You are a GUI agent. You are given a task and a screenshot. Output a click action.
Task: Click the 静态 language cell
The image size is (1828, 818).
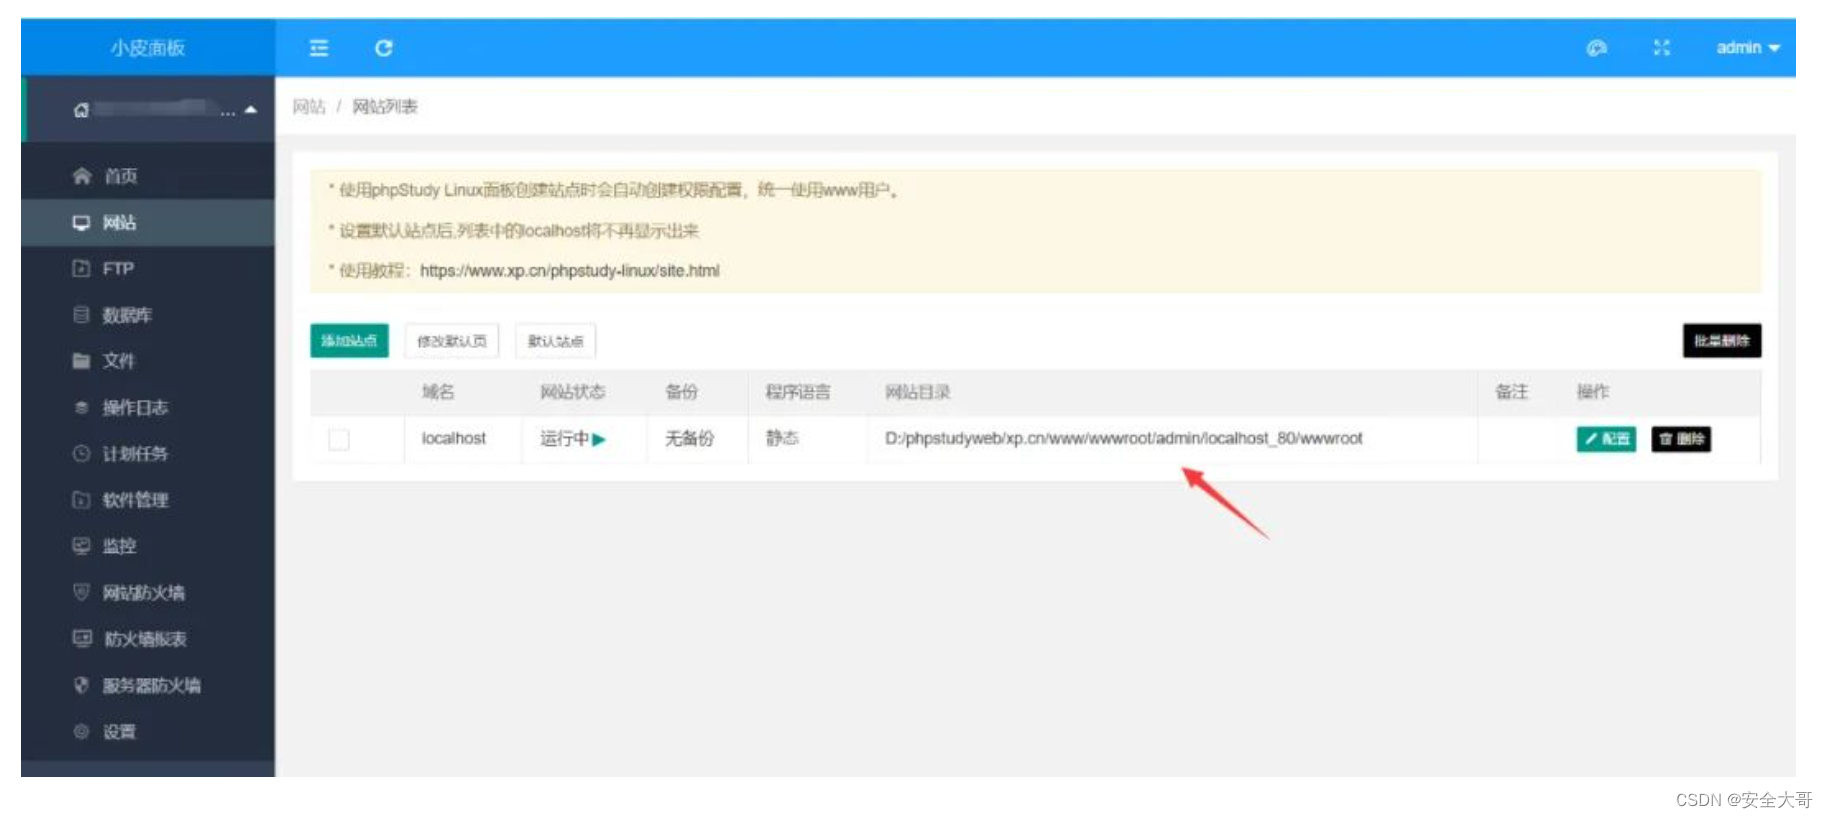782,438
